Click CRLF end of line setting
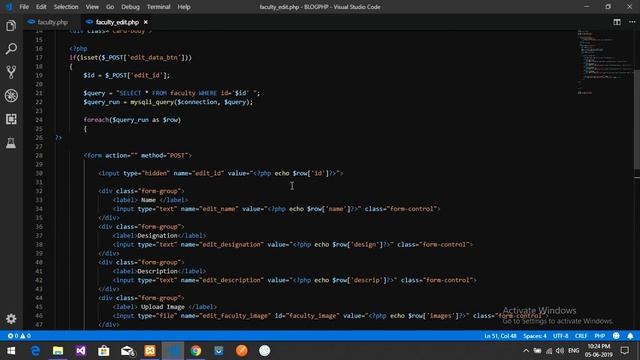Viewport: 640px width, 360px height. point(581,336)
